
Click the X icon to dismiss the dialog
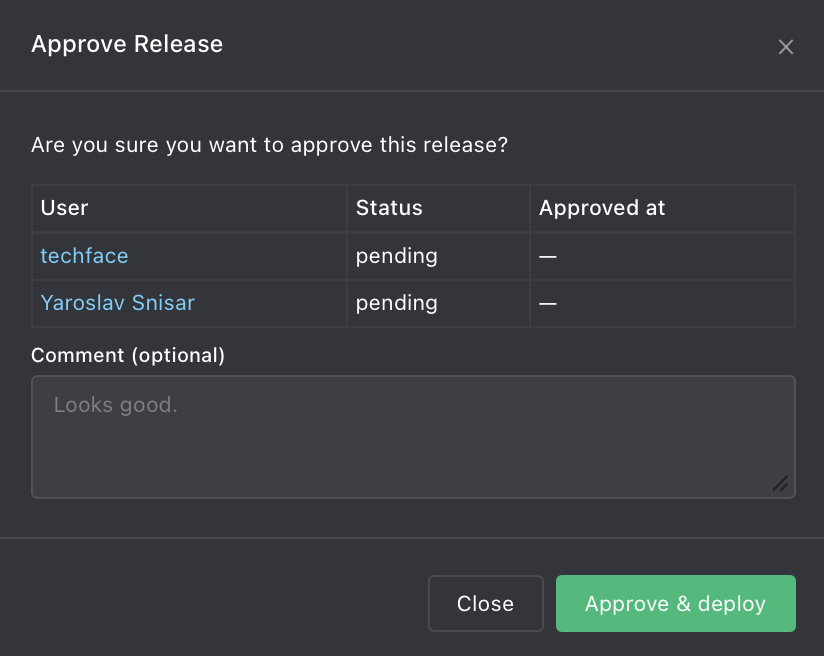click(786, 46)
